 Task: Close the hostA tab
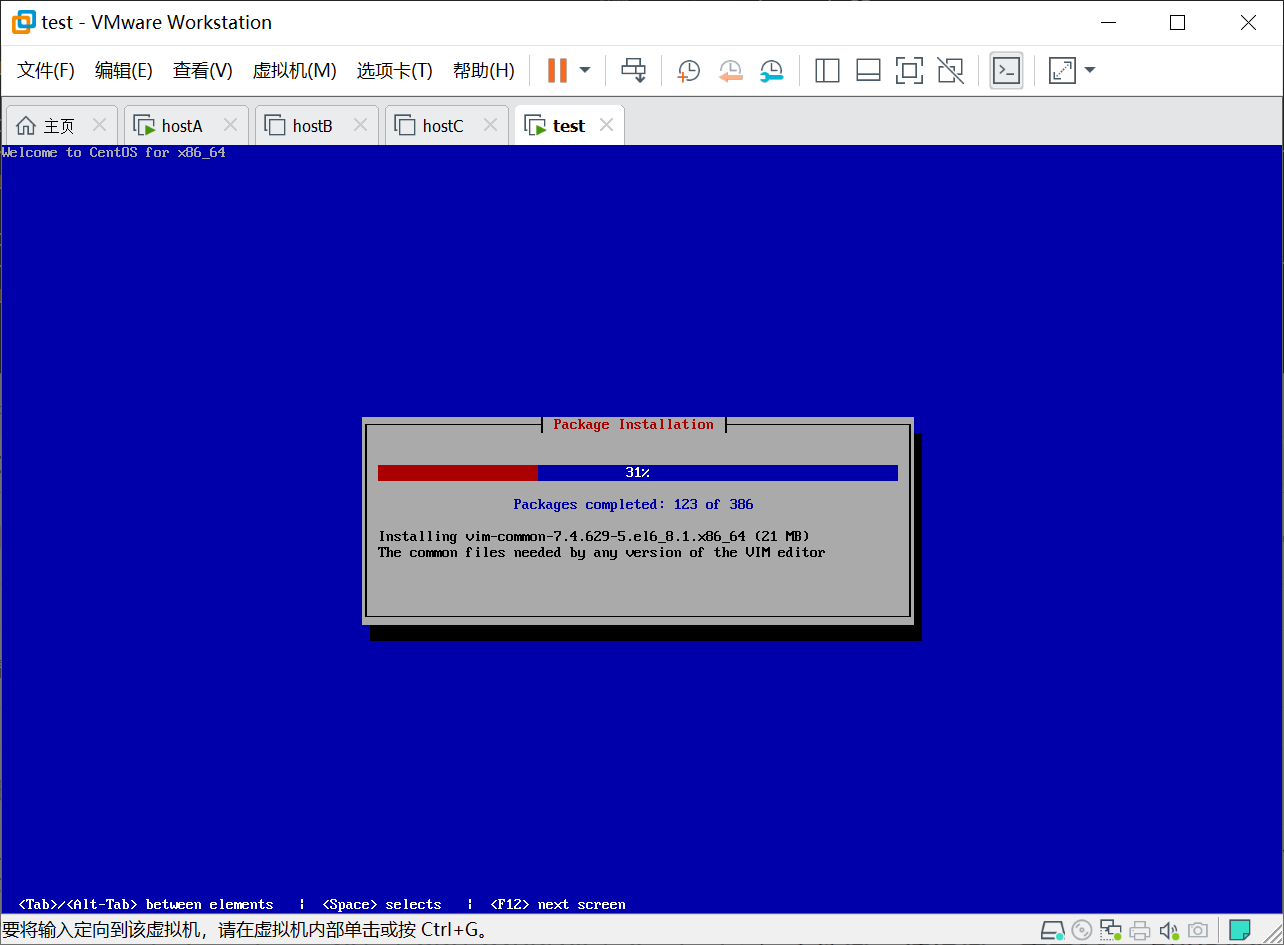point(230,125)
